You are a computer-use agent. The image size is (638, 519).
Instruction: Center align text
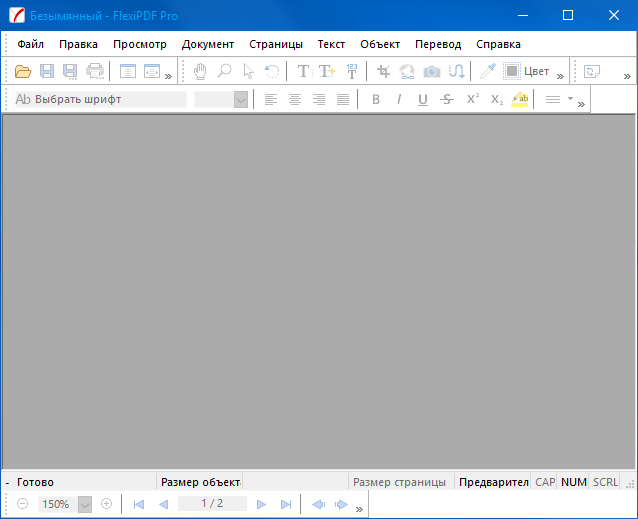[x=295, y=99]
